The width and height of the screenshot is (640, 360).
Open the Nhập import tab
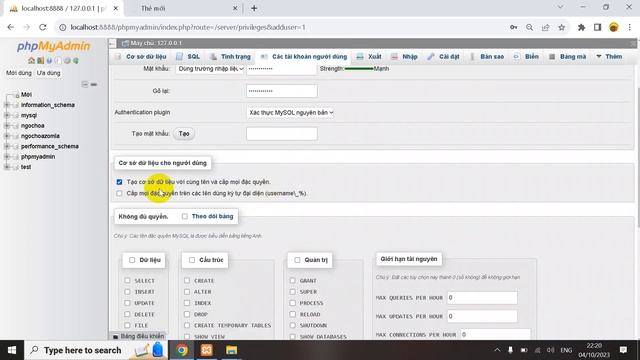(x=404, y=56)
